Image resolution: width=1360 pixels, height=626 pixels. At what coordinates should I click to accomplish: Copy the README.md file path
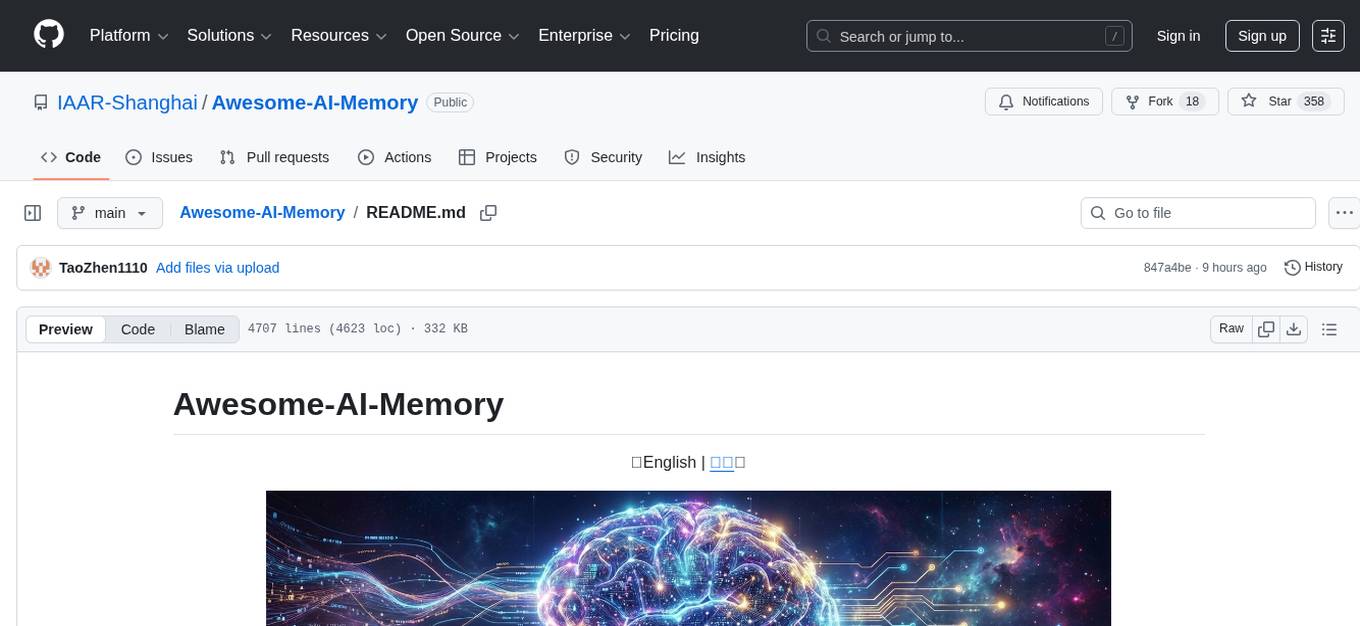click(488, 212)
